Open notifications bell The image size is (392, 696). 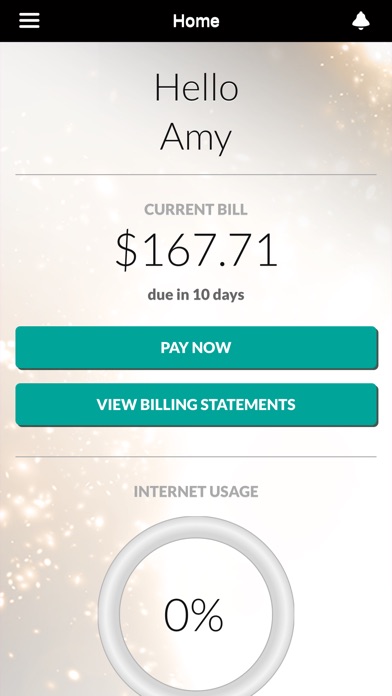click(360, 20)
